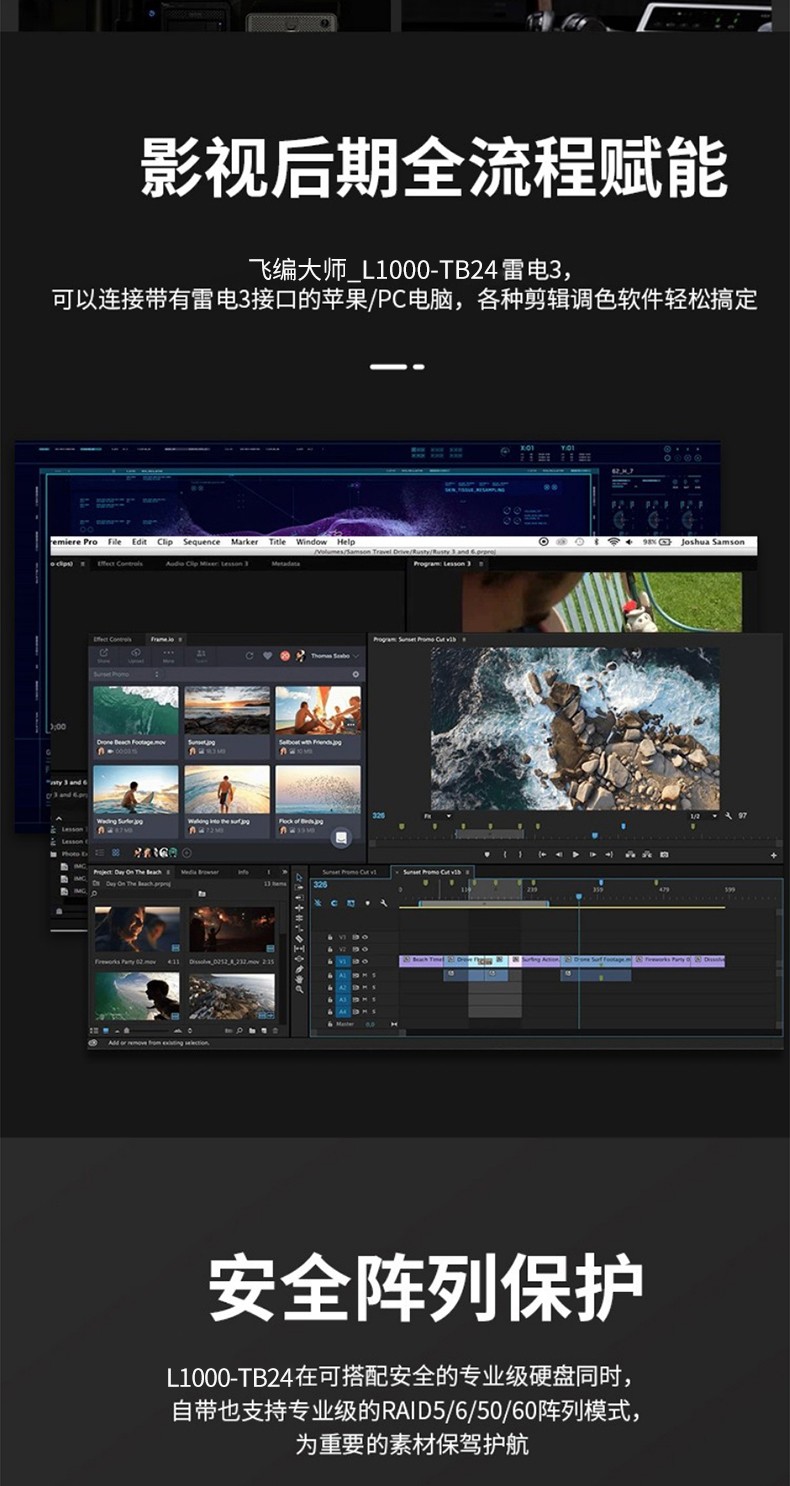790x1486 pixels.
Task: Switch to the Media Browser tab
Action: click(x=199, y=872)
